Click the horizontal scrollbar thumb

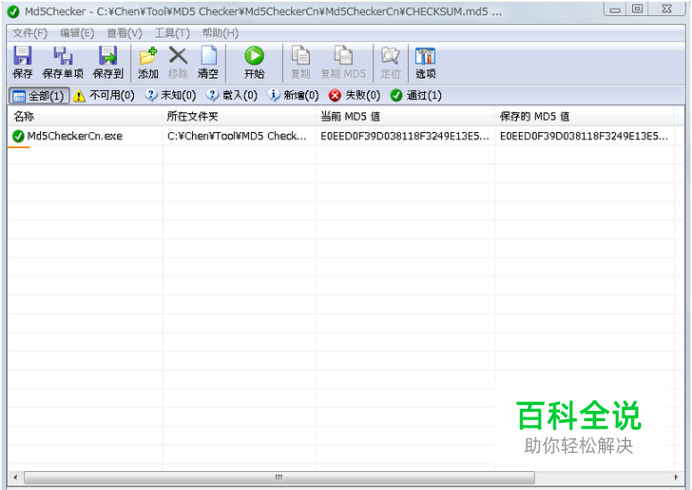point(279,477)
